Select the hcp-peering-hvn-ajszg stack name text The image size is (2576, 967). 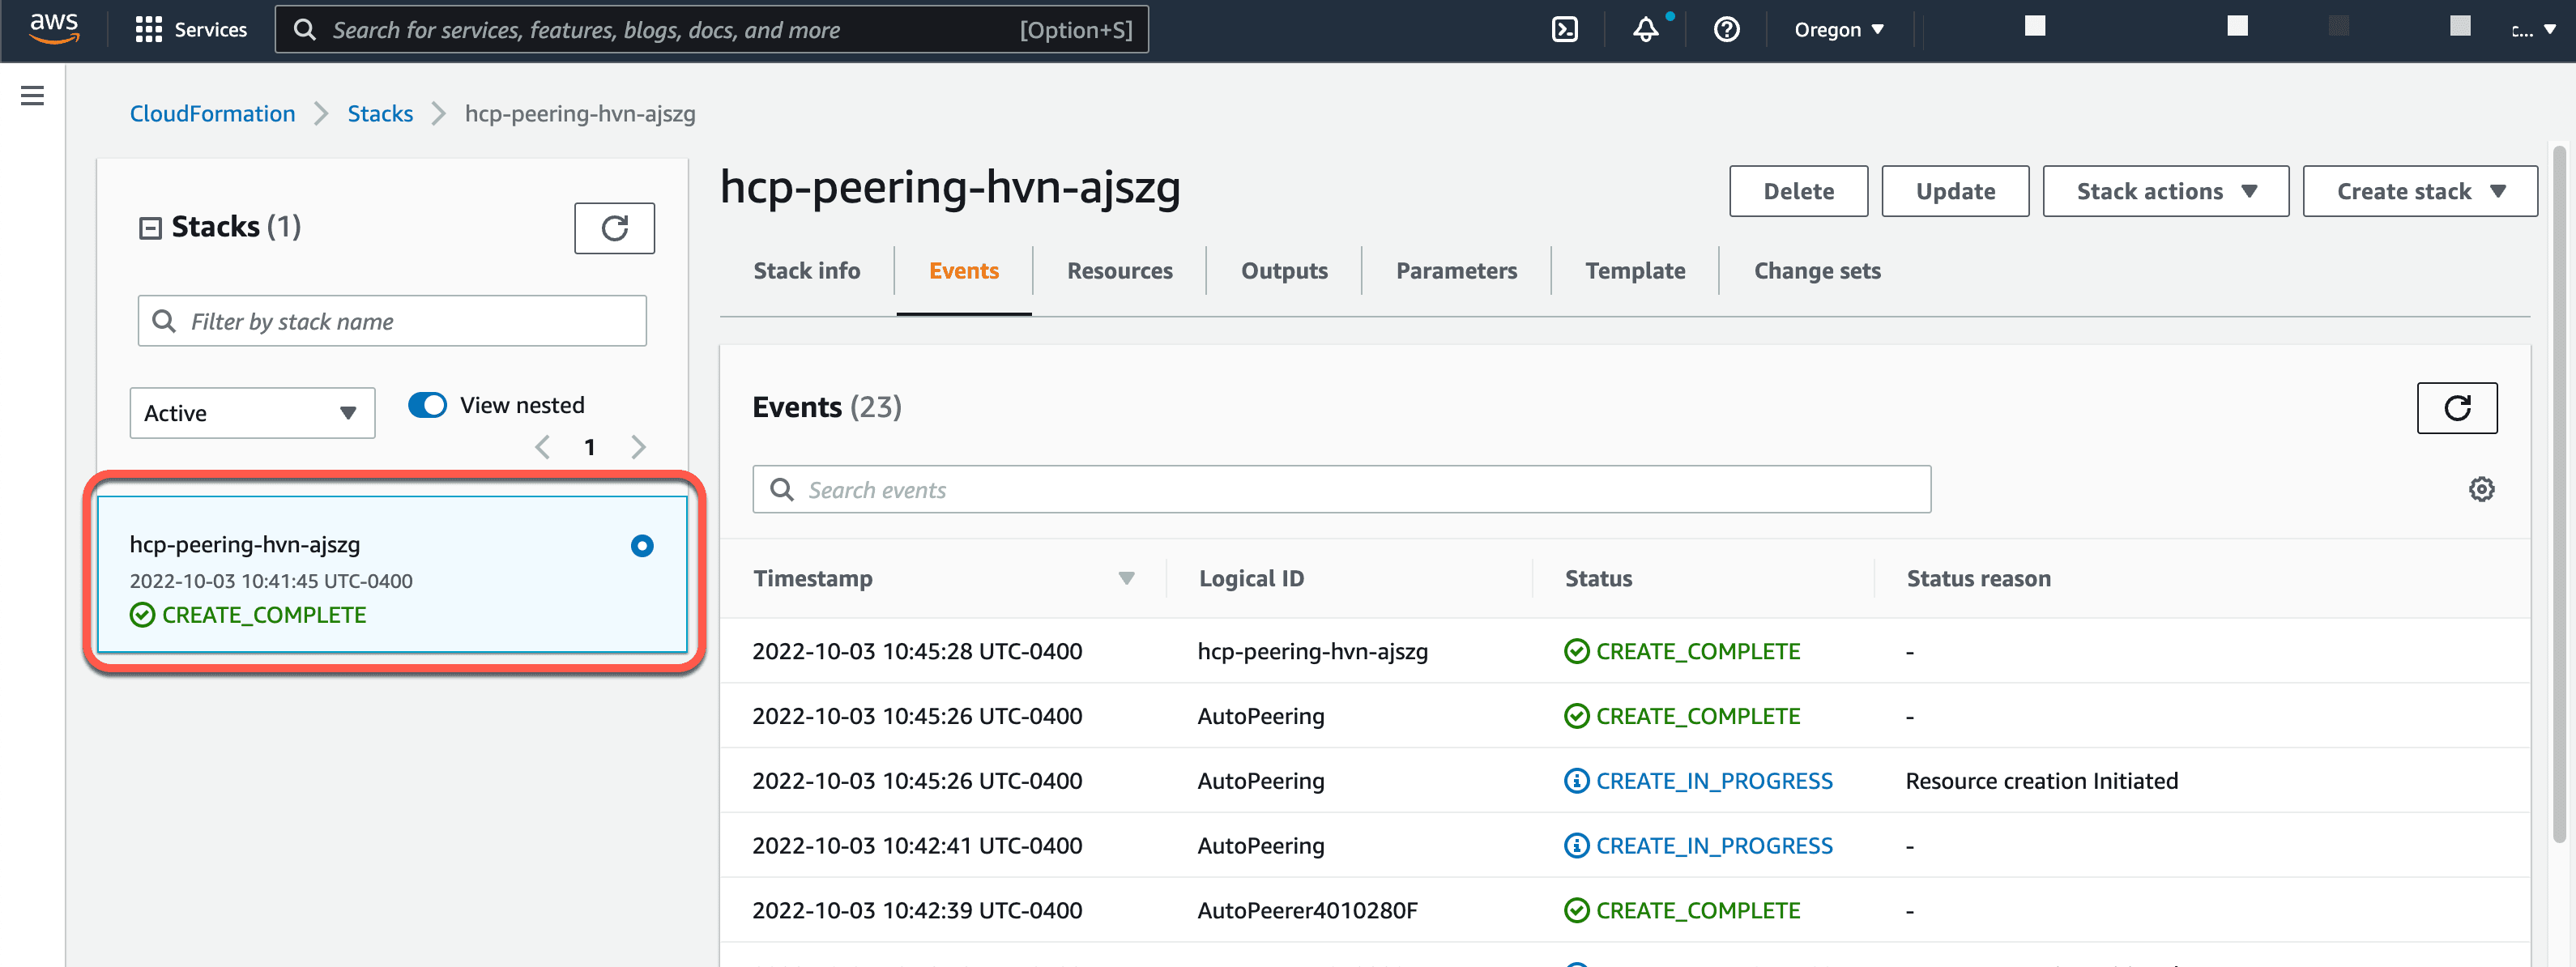pos(244,545)
